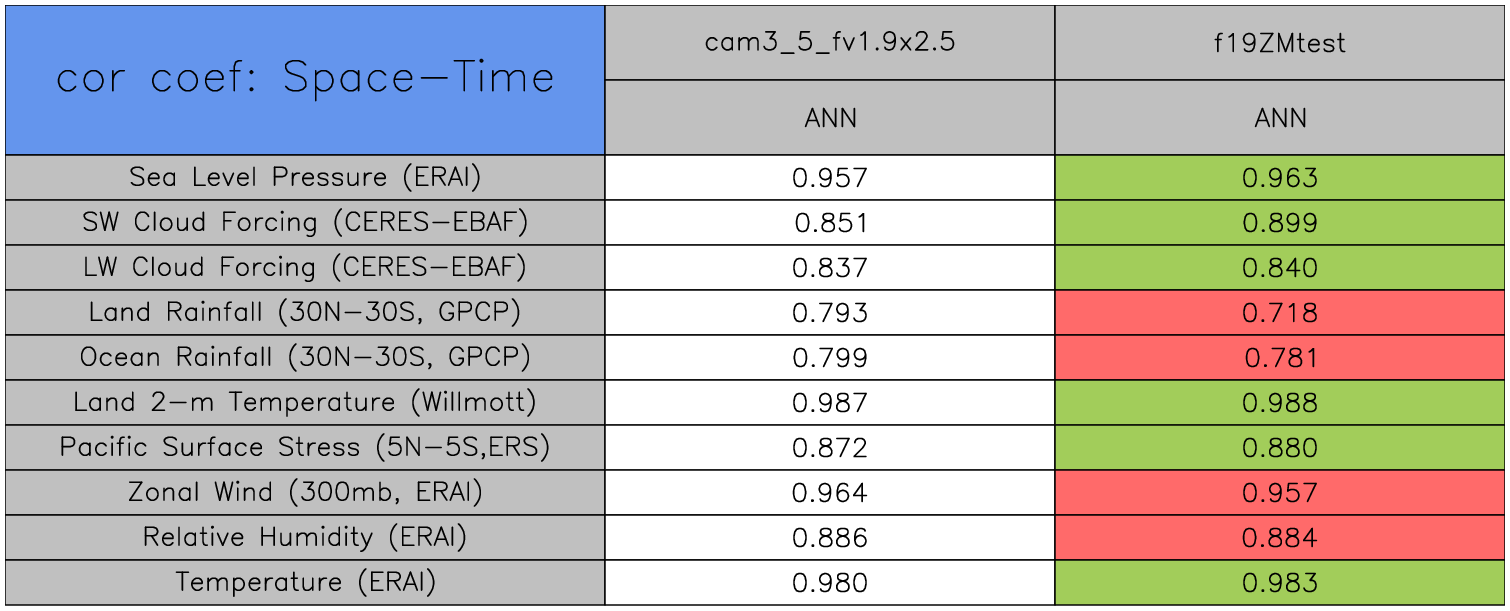Select the f19ZMtest column header
1510x611 pixels.
[1280, 43]
